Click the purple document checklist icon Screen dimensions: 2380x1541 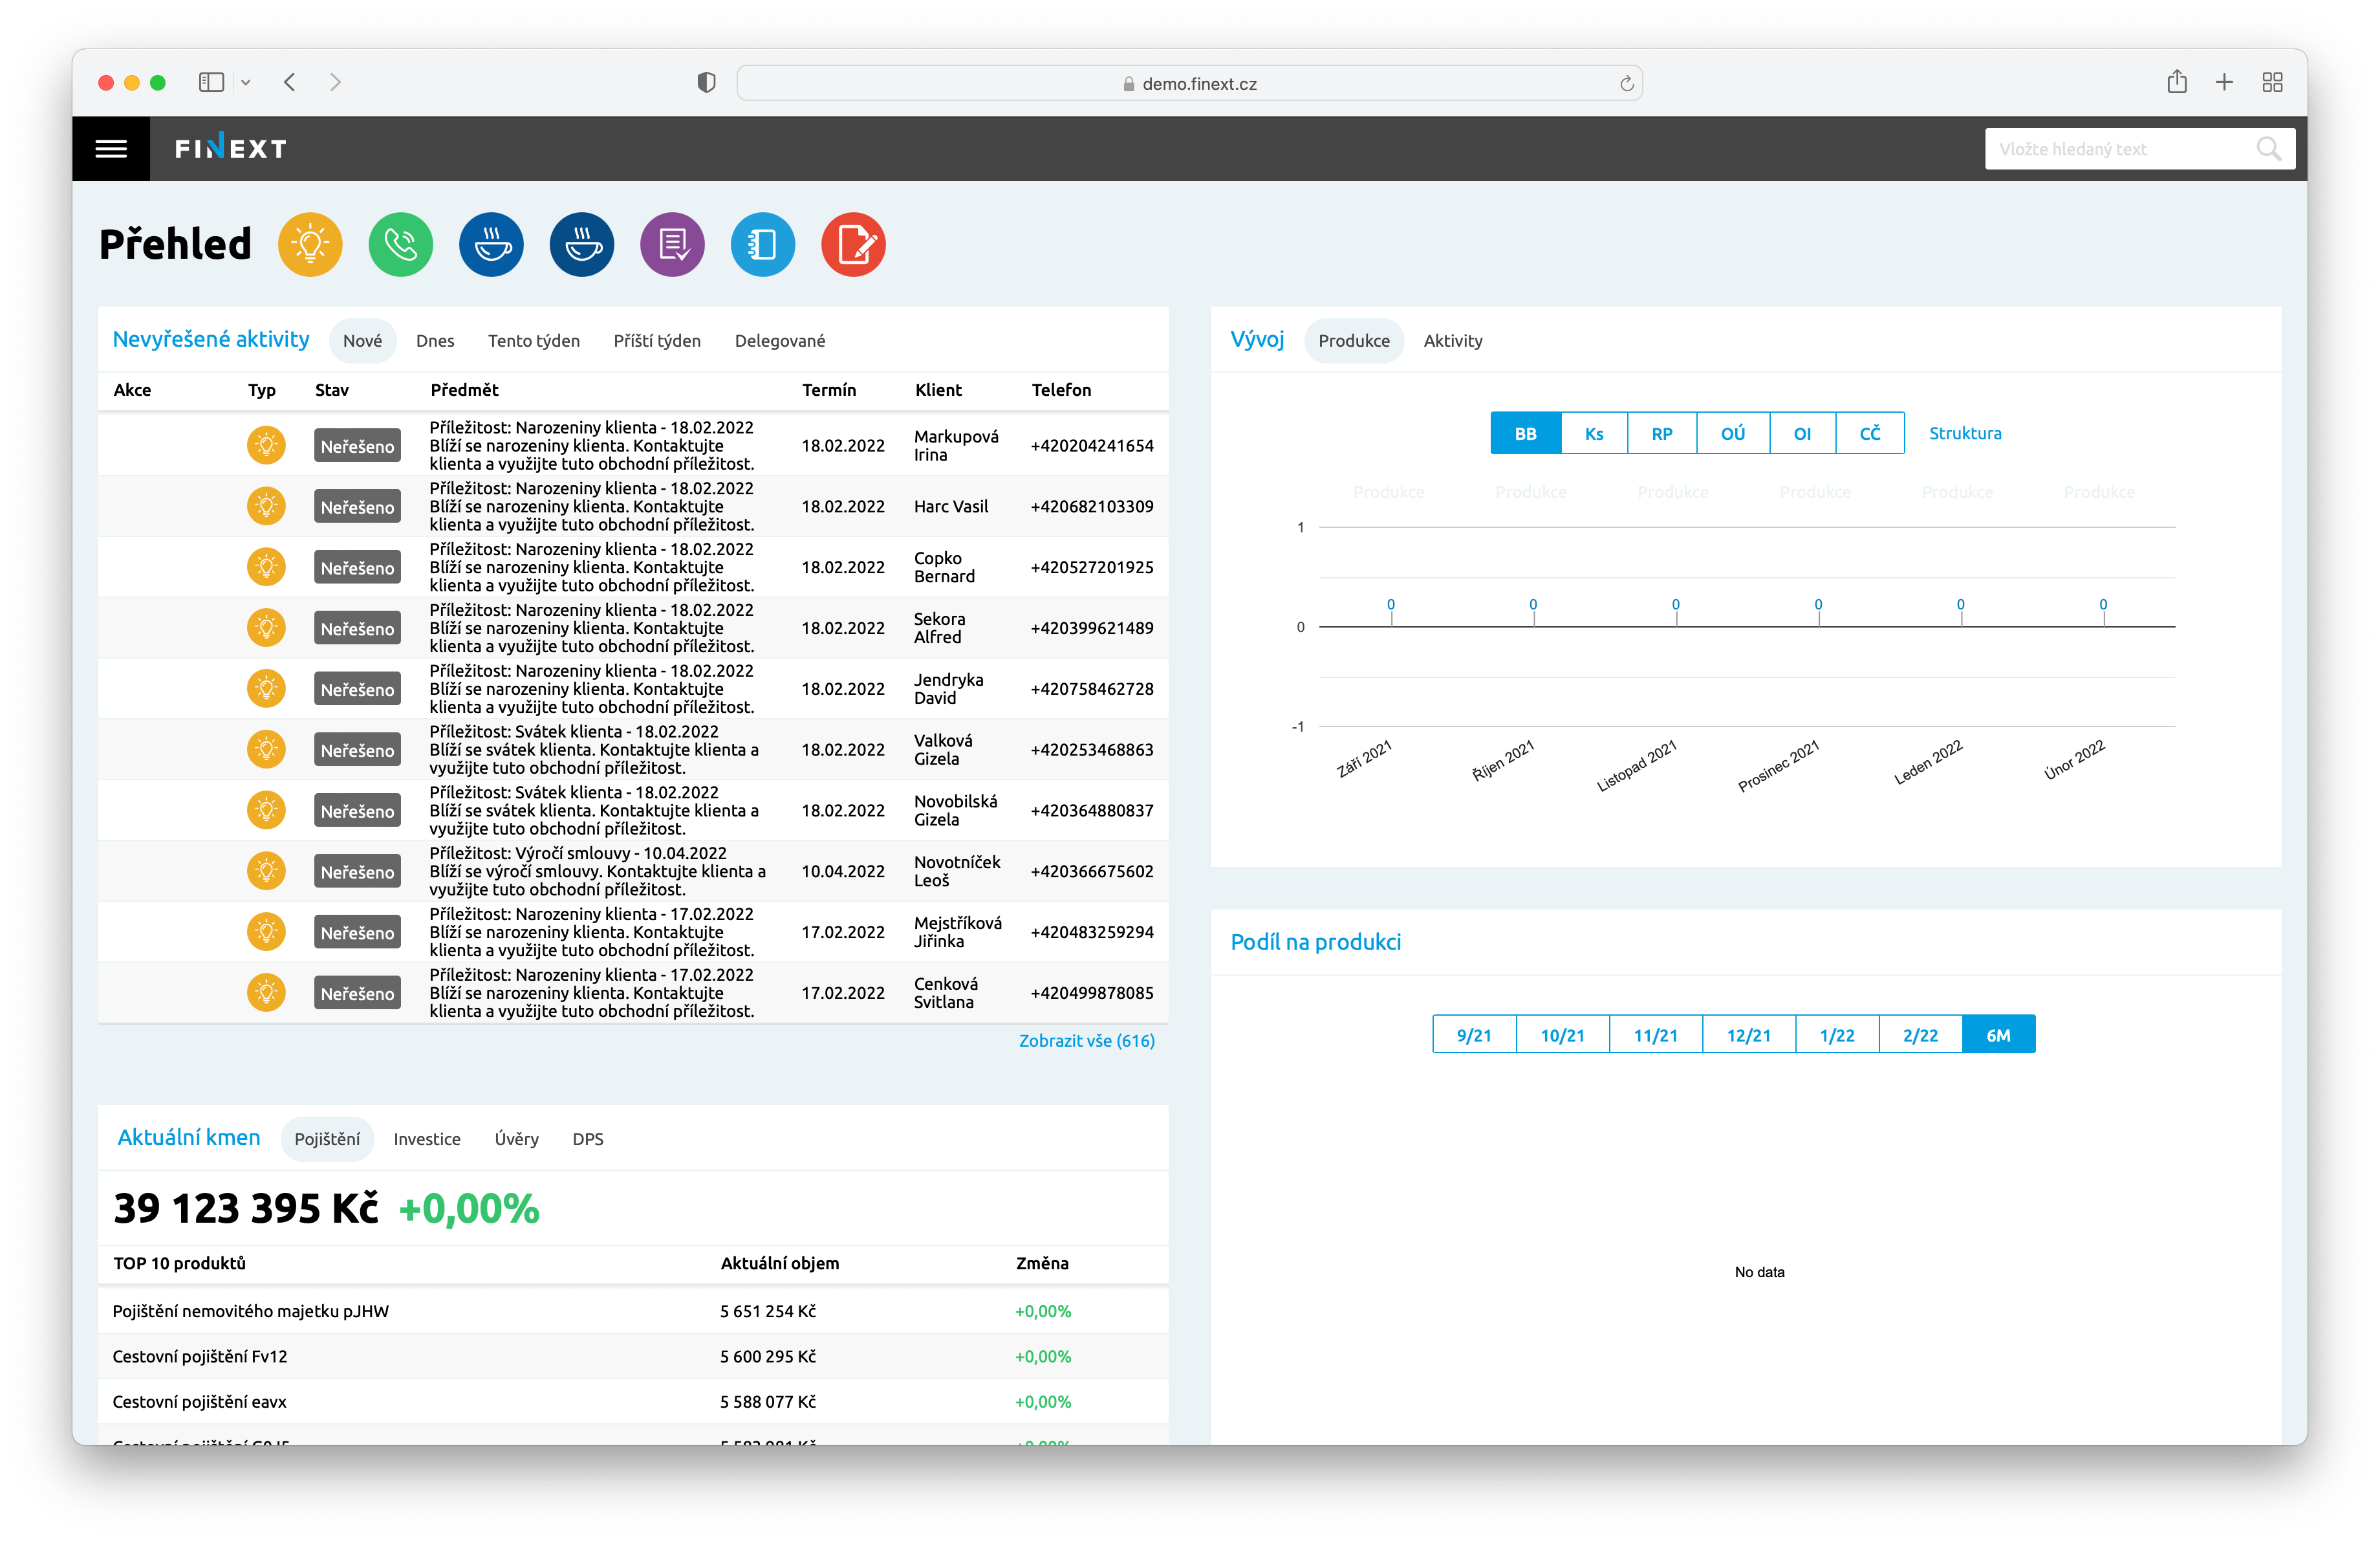(672, 245)
